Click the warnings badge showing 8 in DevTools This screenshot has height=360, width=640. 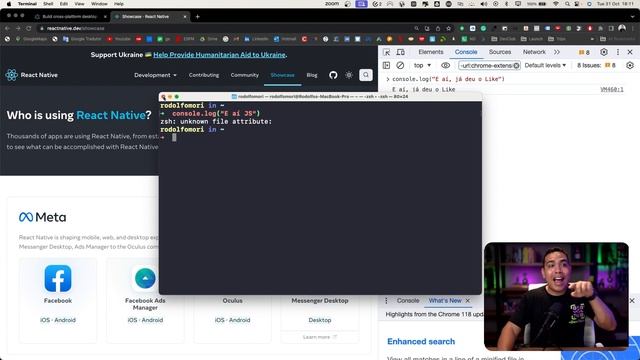[x=584, y=52]
